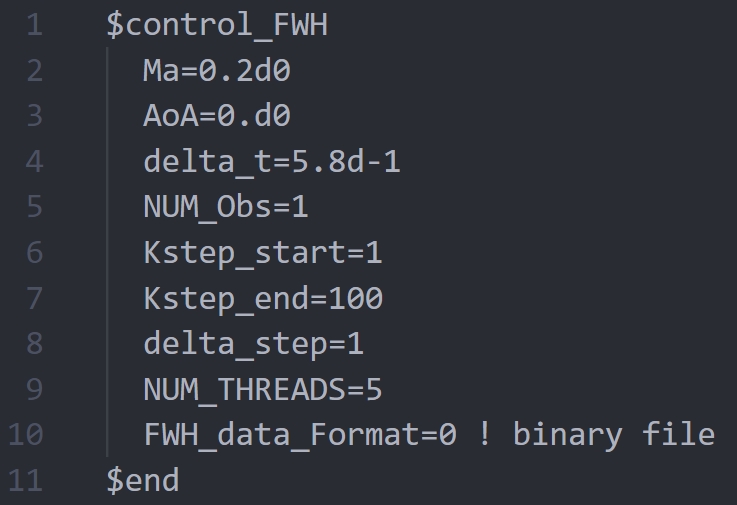Viewport: 737px width, 505px height.
Task: Click the delta_t=5.8d-1 text
Action: coord(271,162)
